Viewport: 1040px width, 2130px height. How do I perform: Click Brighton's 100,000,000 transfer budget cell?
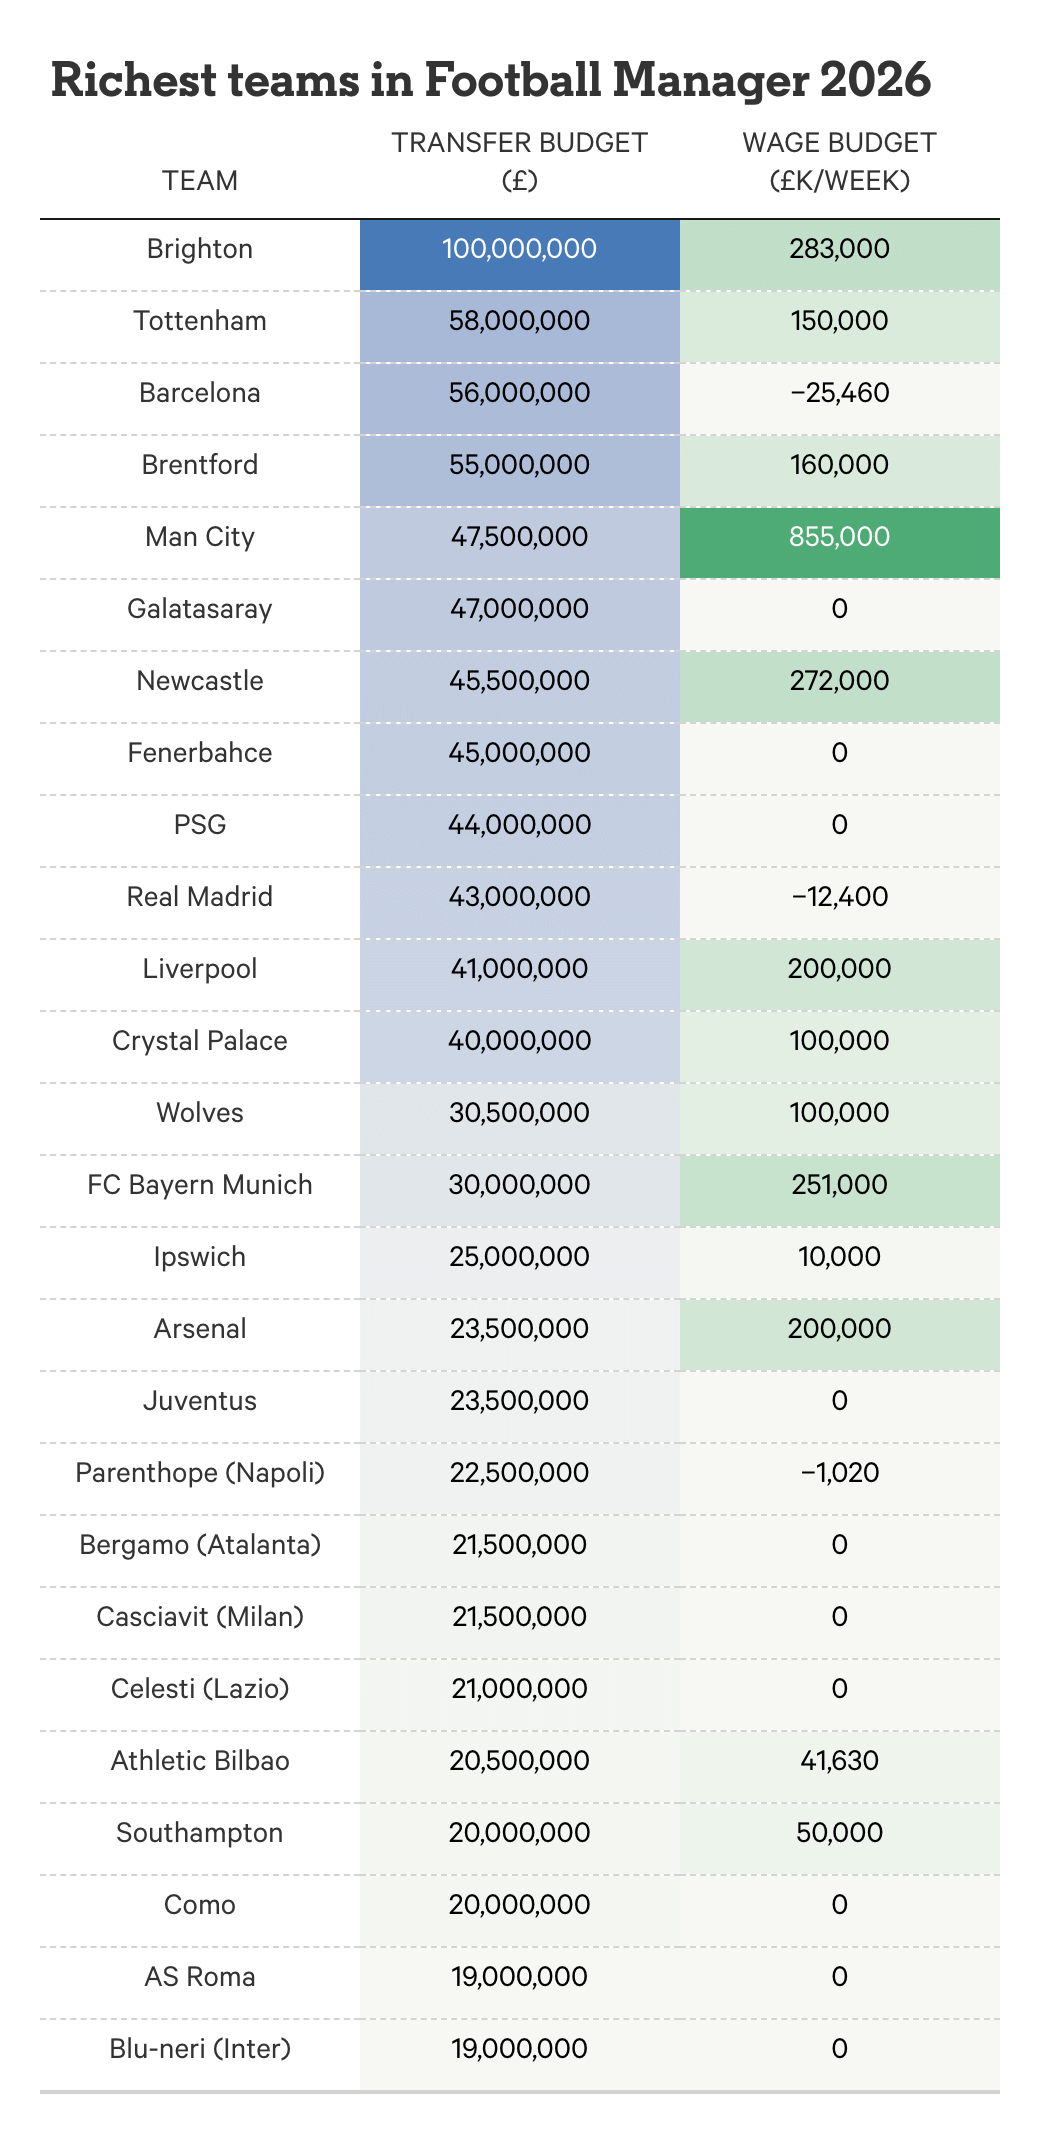519,249
